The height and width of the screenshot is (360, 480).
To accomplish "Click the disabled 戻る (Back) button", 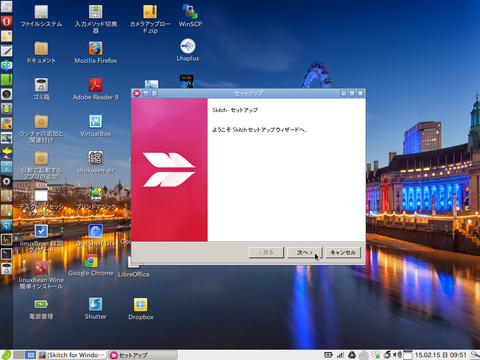I will 266,252.
